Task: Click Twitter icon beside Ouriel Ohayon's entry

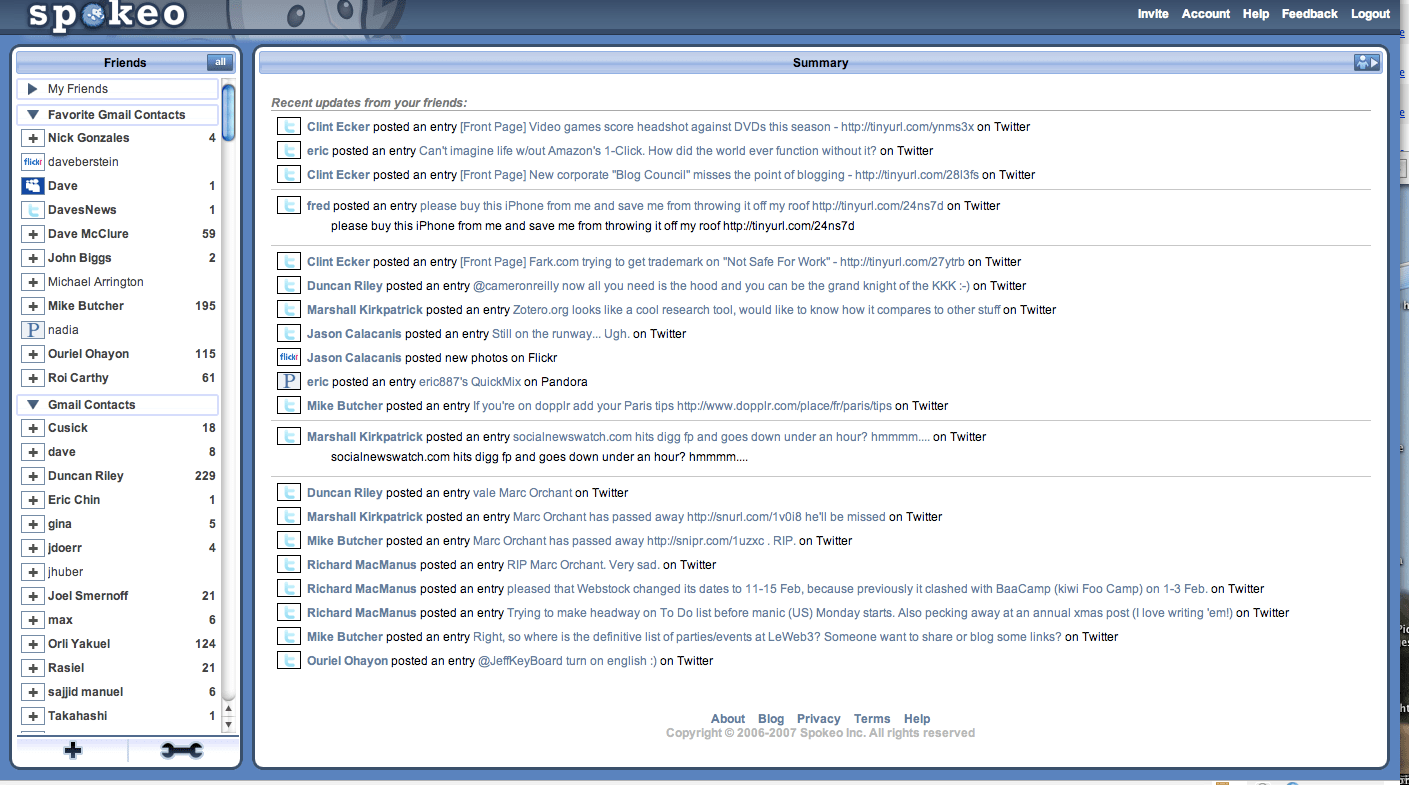Action: tap(289, 661)
